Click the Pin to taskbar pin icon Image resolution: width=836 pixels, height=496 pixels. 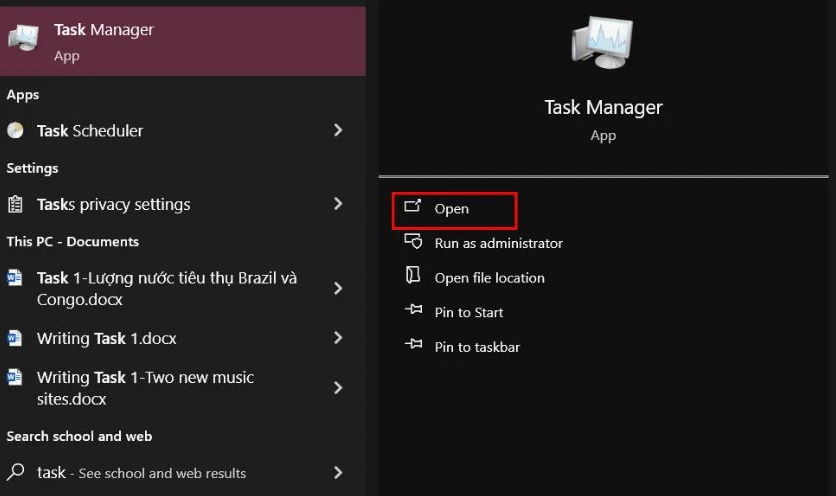point(413,344)
